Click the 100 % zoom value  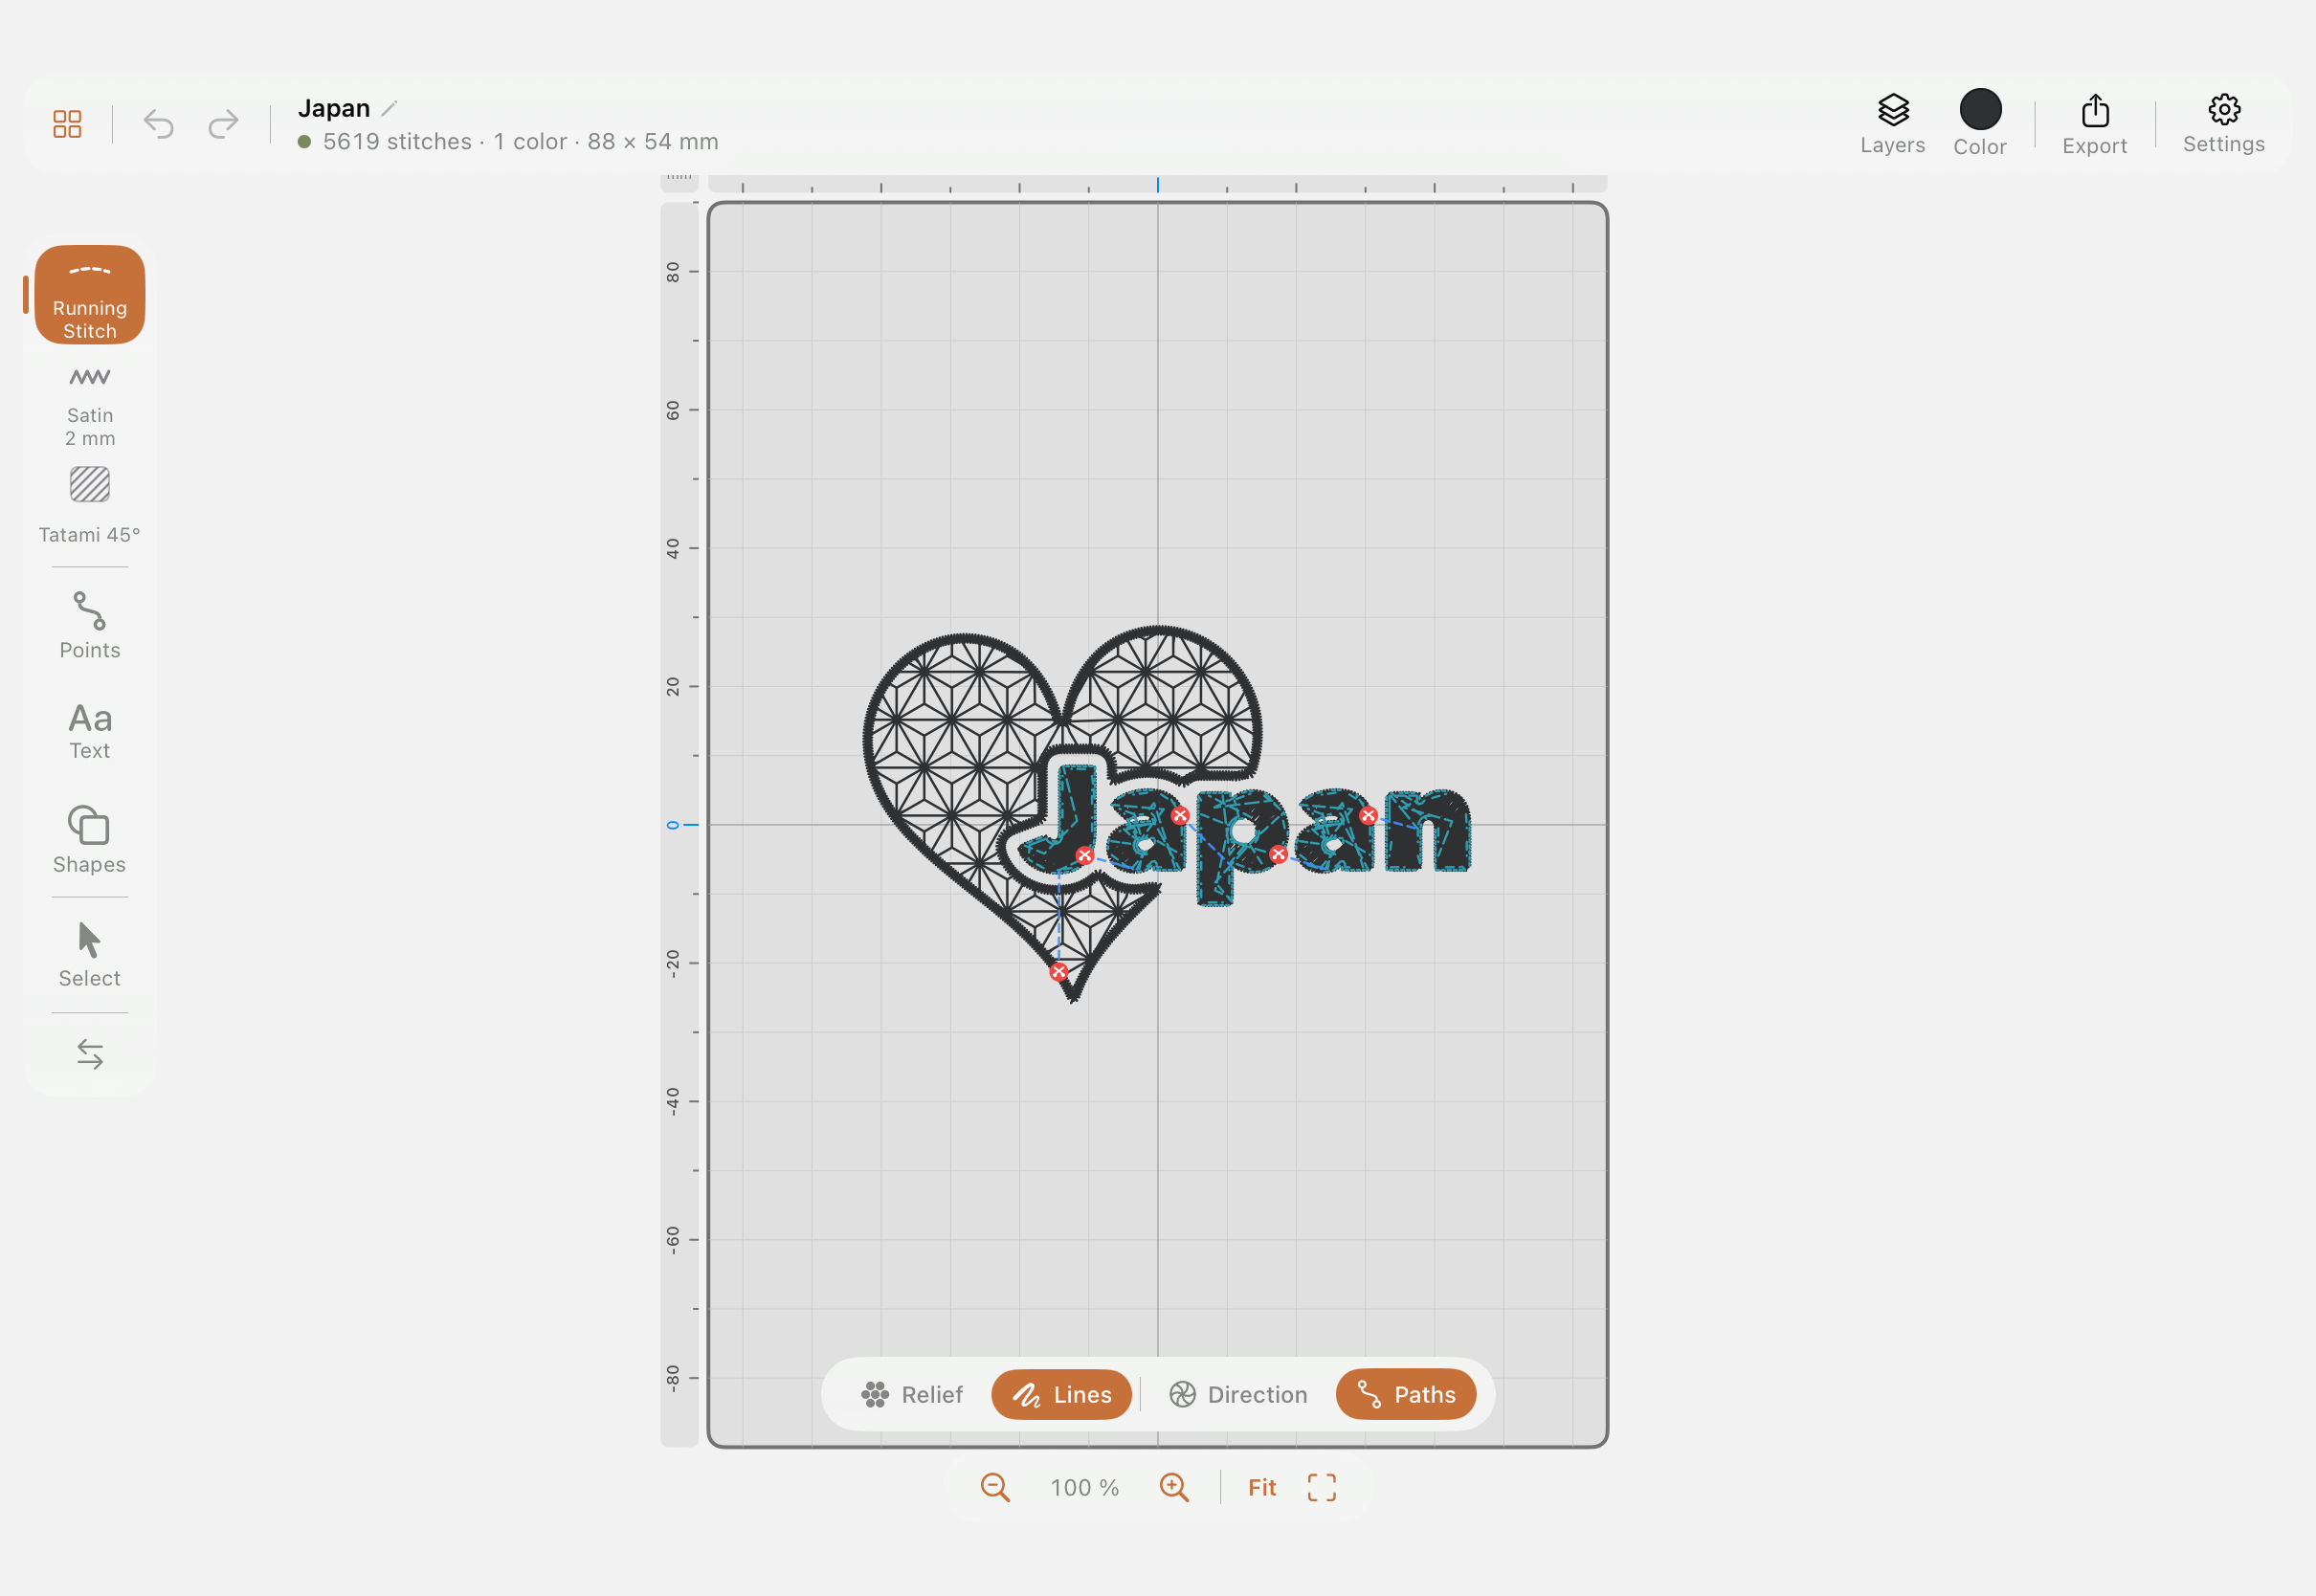tap(1084, 1487)
